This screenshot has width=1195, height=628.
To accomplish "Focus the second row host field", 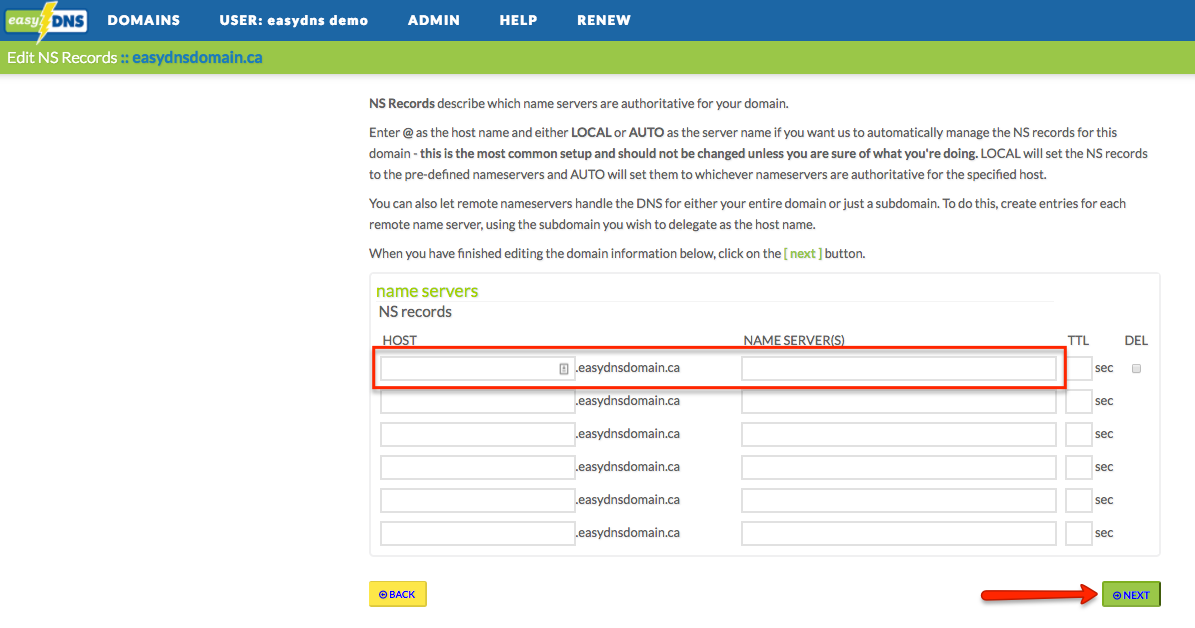I will (478, 402).
